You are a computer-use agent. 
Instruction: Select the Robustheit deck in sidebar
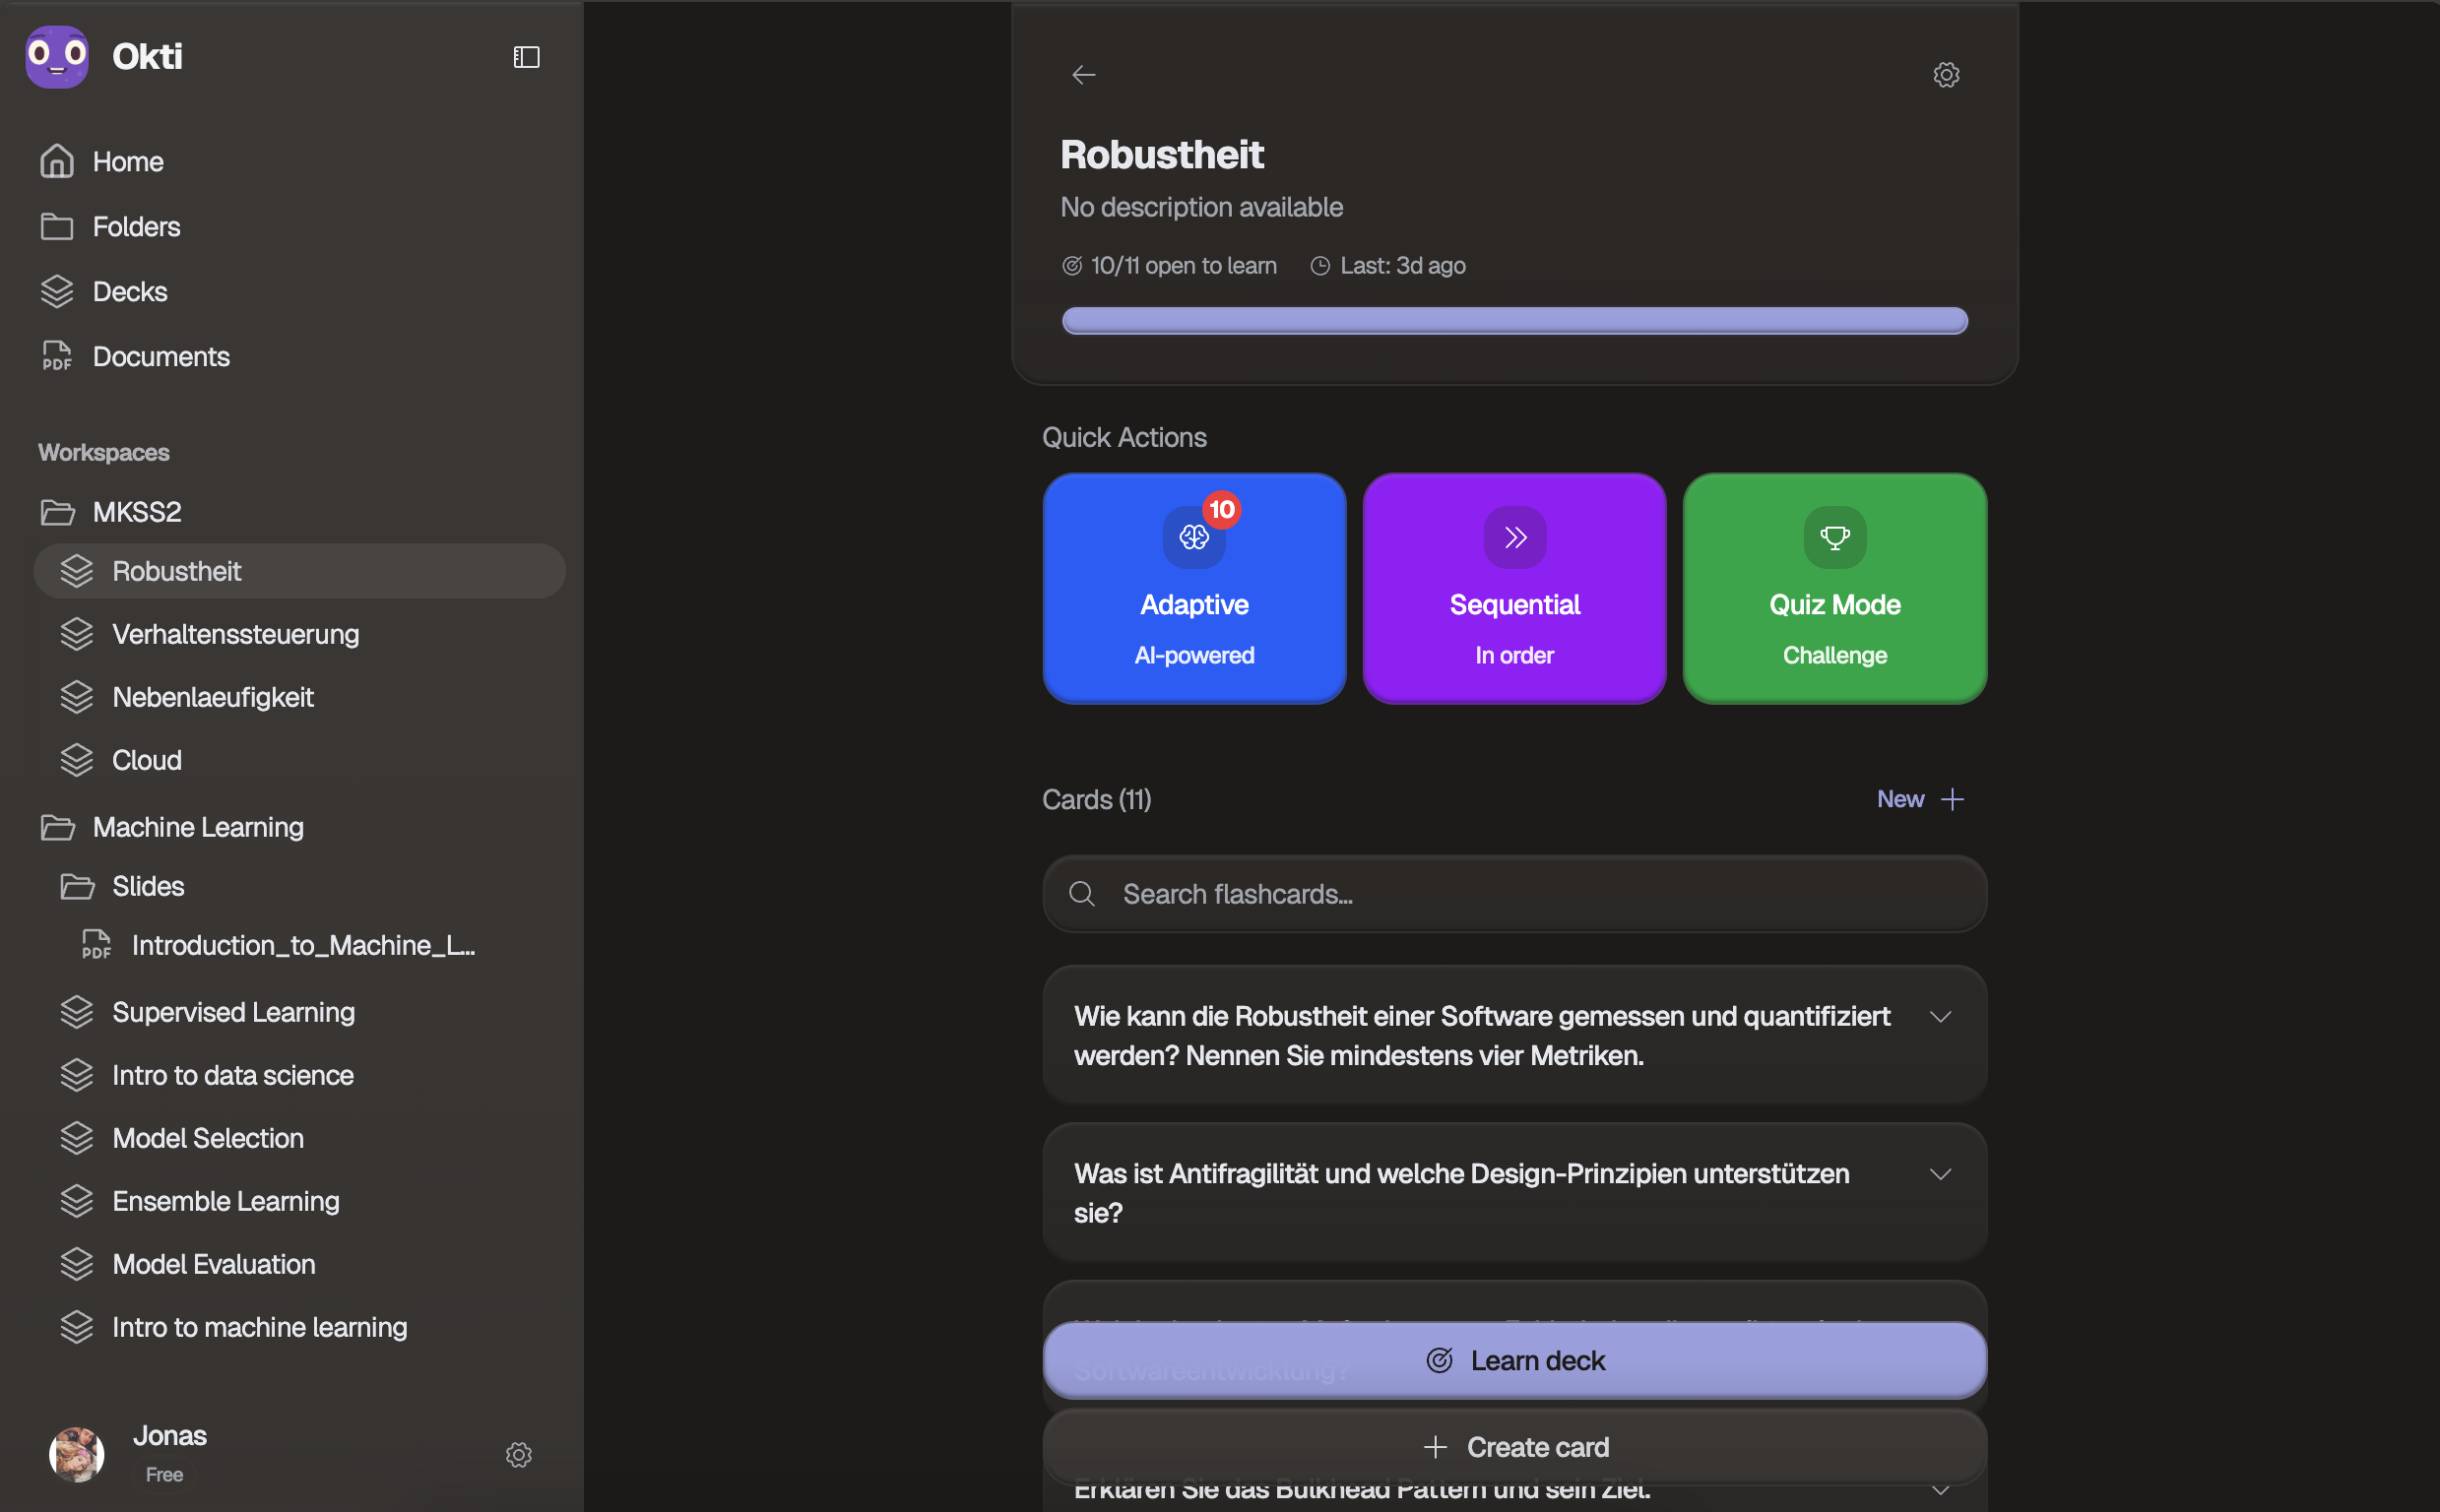coord(300,571)
